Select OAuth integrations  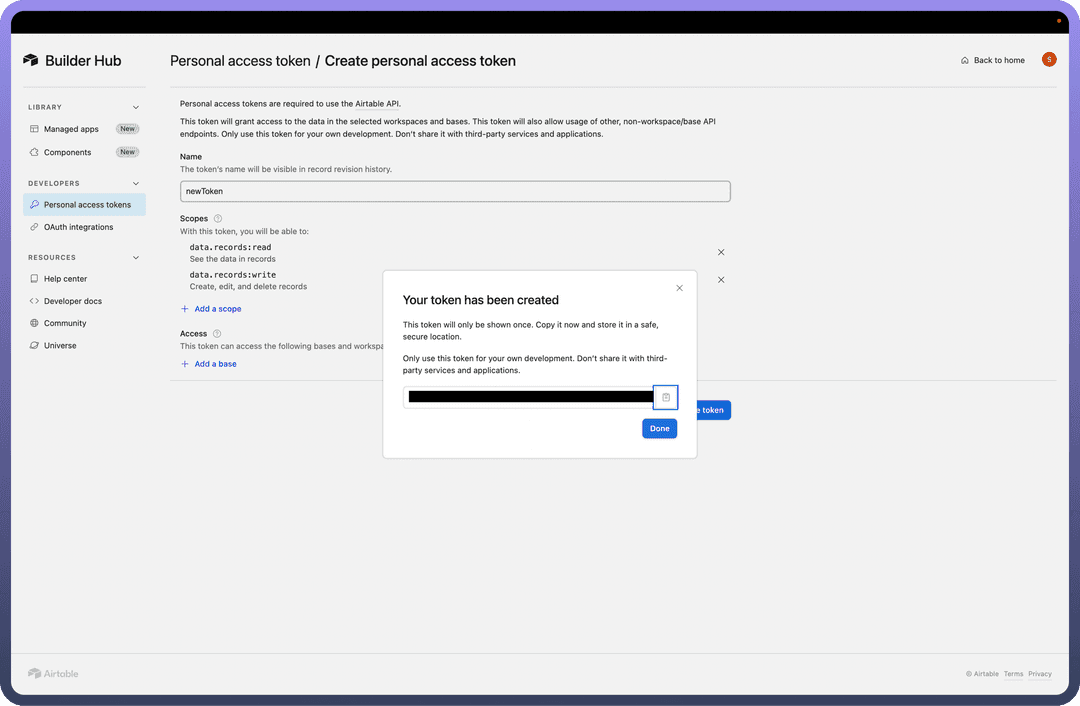click(78, 227)
